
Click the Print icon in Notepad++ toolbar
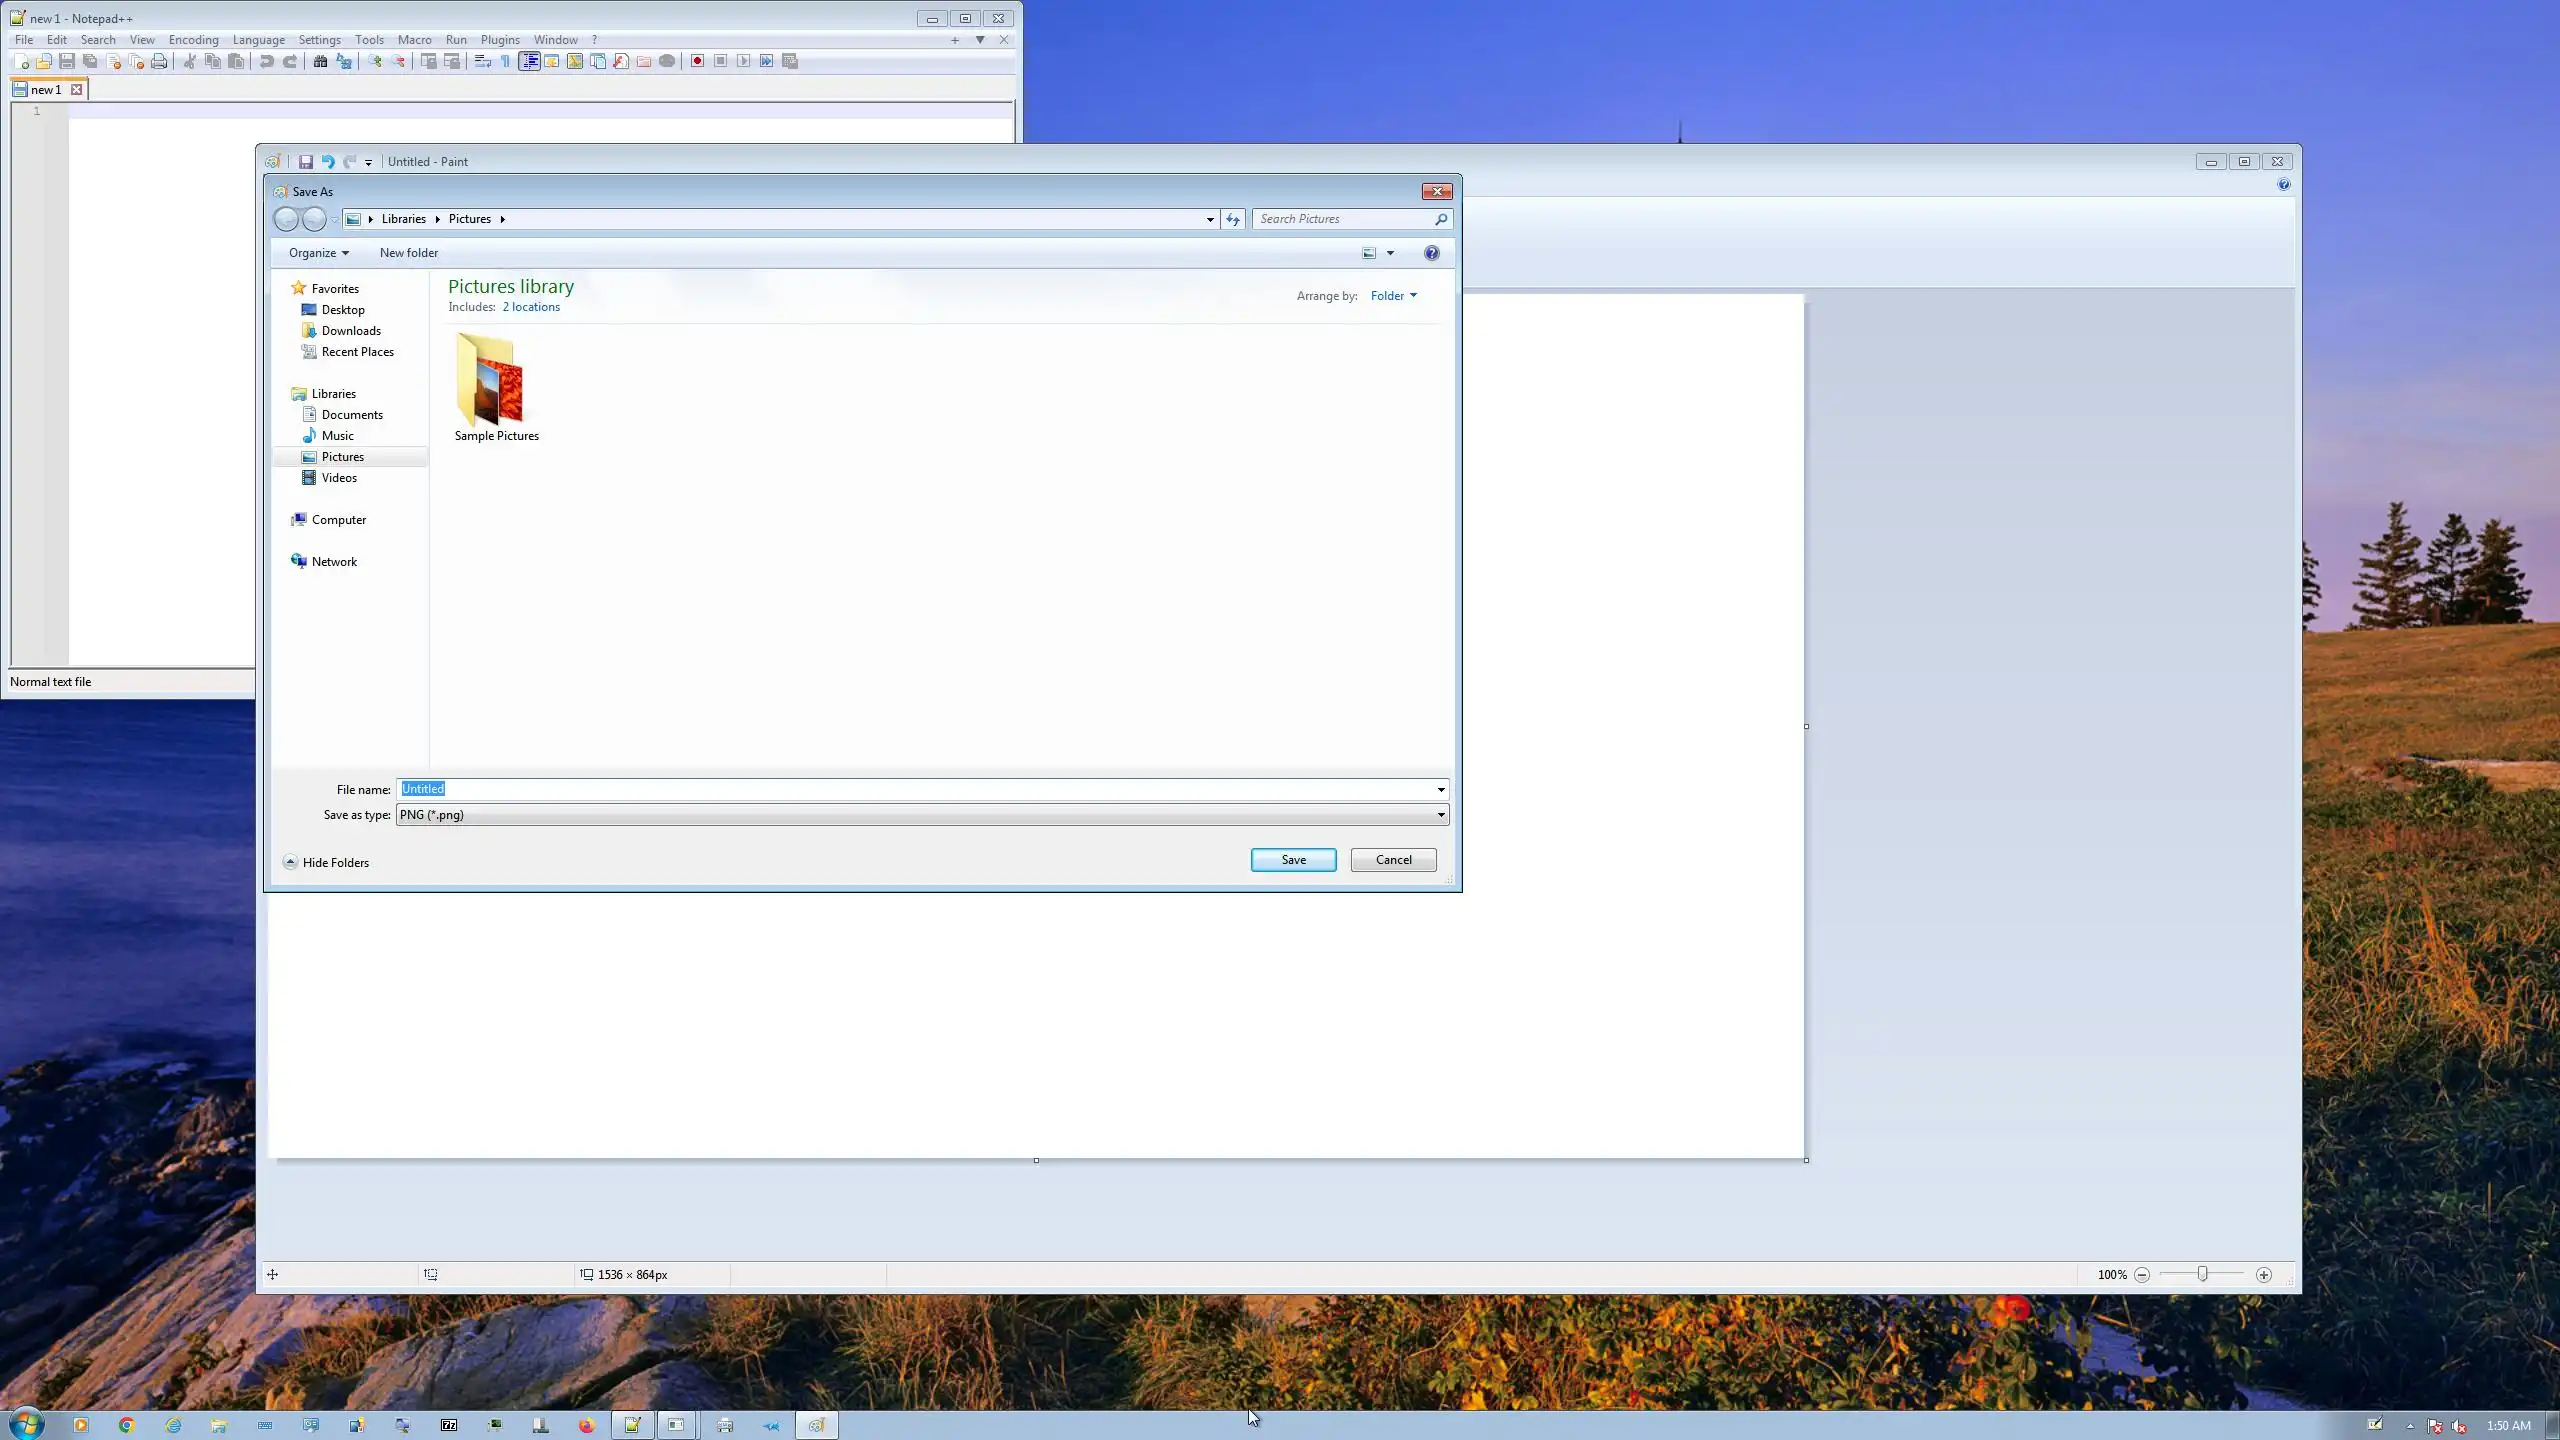[159, 61]
